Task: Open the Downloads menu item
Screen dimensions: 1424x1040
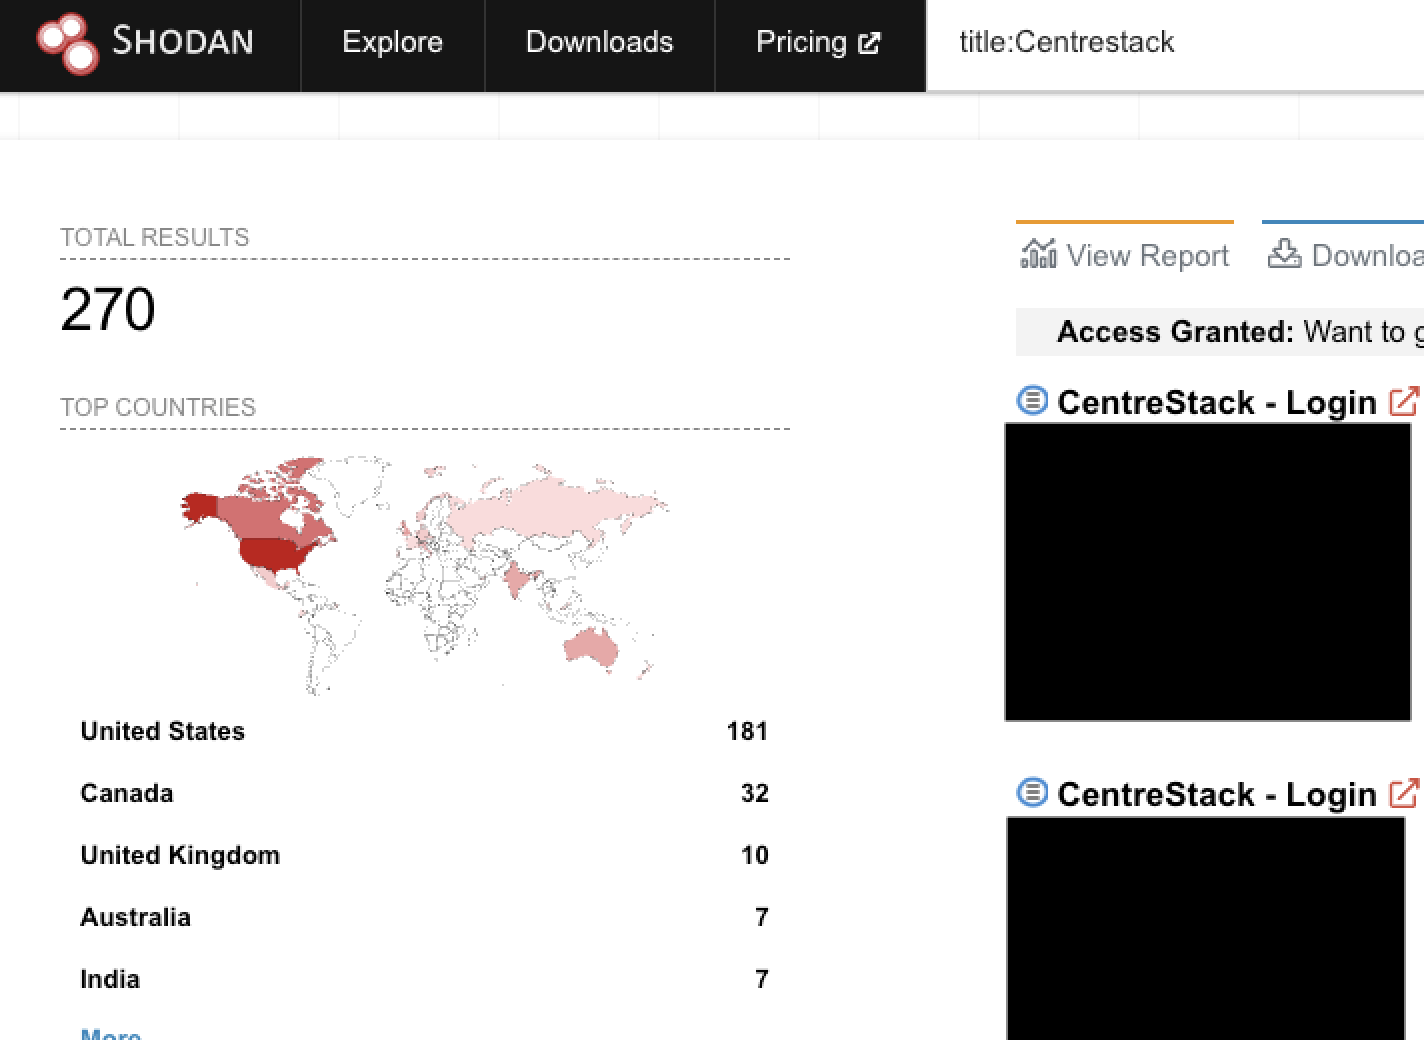Action: pyautogui.click(x=599, y=42)
